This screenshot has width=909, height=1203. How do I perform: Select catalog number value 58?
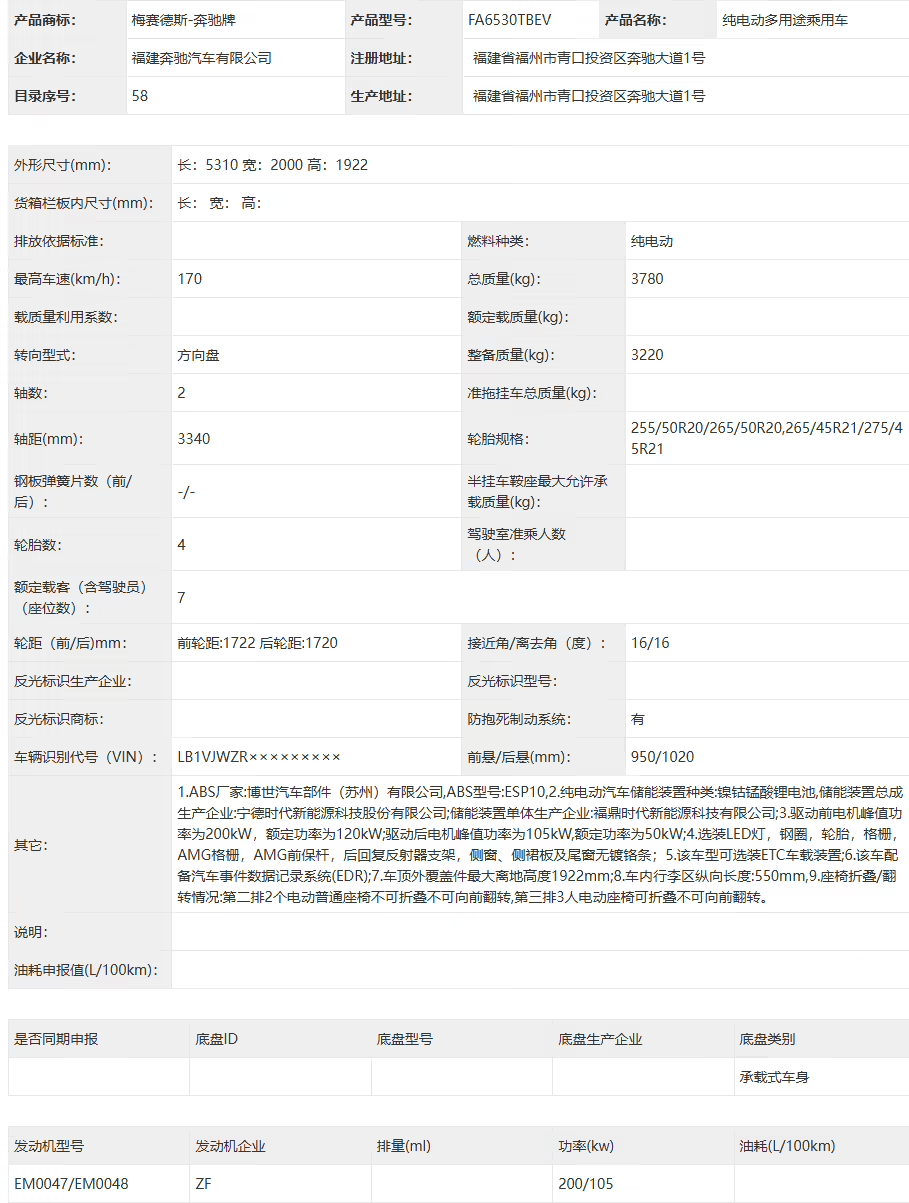click(x=140, y=96)
